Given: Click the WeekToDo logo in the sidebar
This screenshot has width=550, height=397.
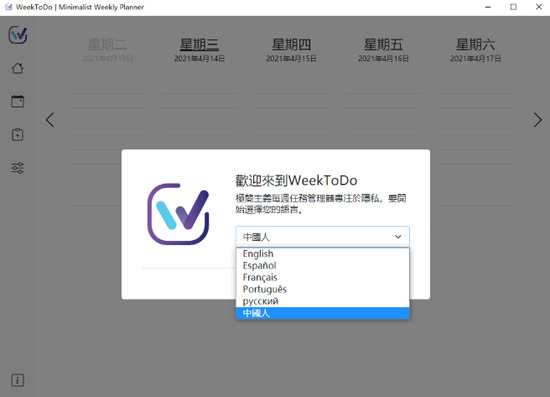Looking at the screenshot, I should point(18,35).
